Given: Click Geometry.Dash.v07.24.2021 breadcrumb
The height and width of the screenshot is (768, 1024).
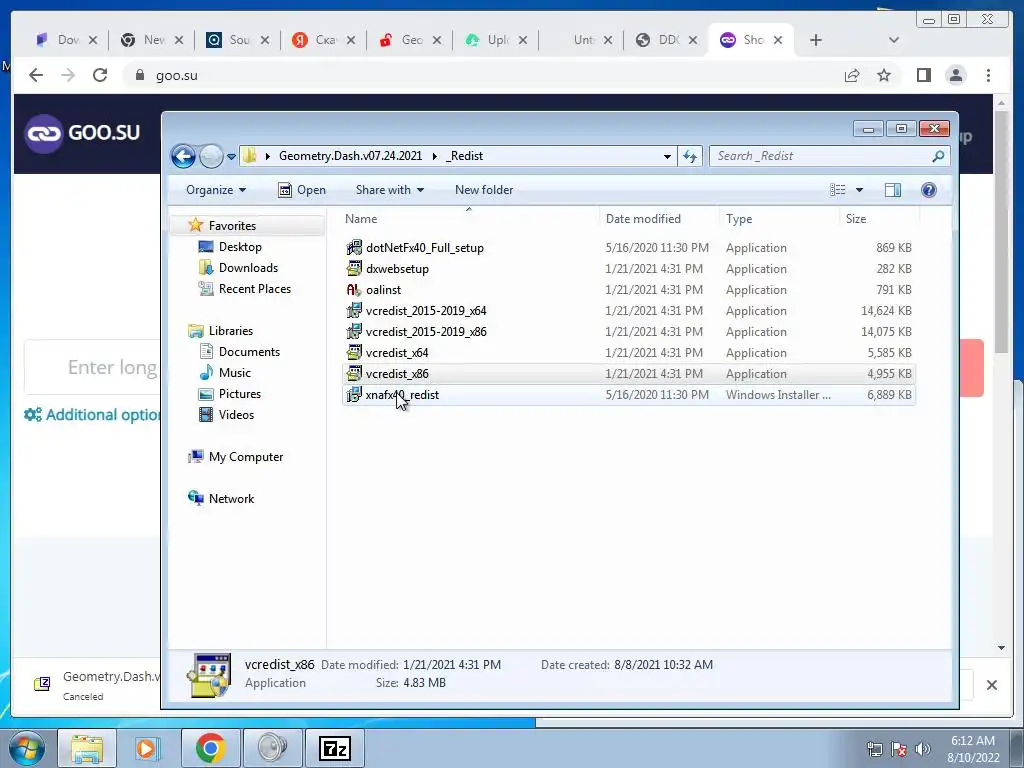Looking at the screenshot, I should 350,156.
